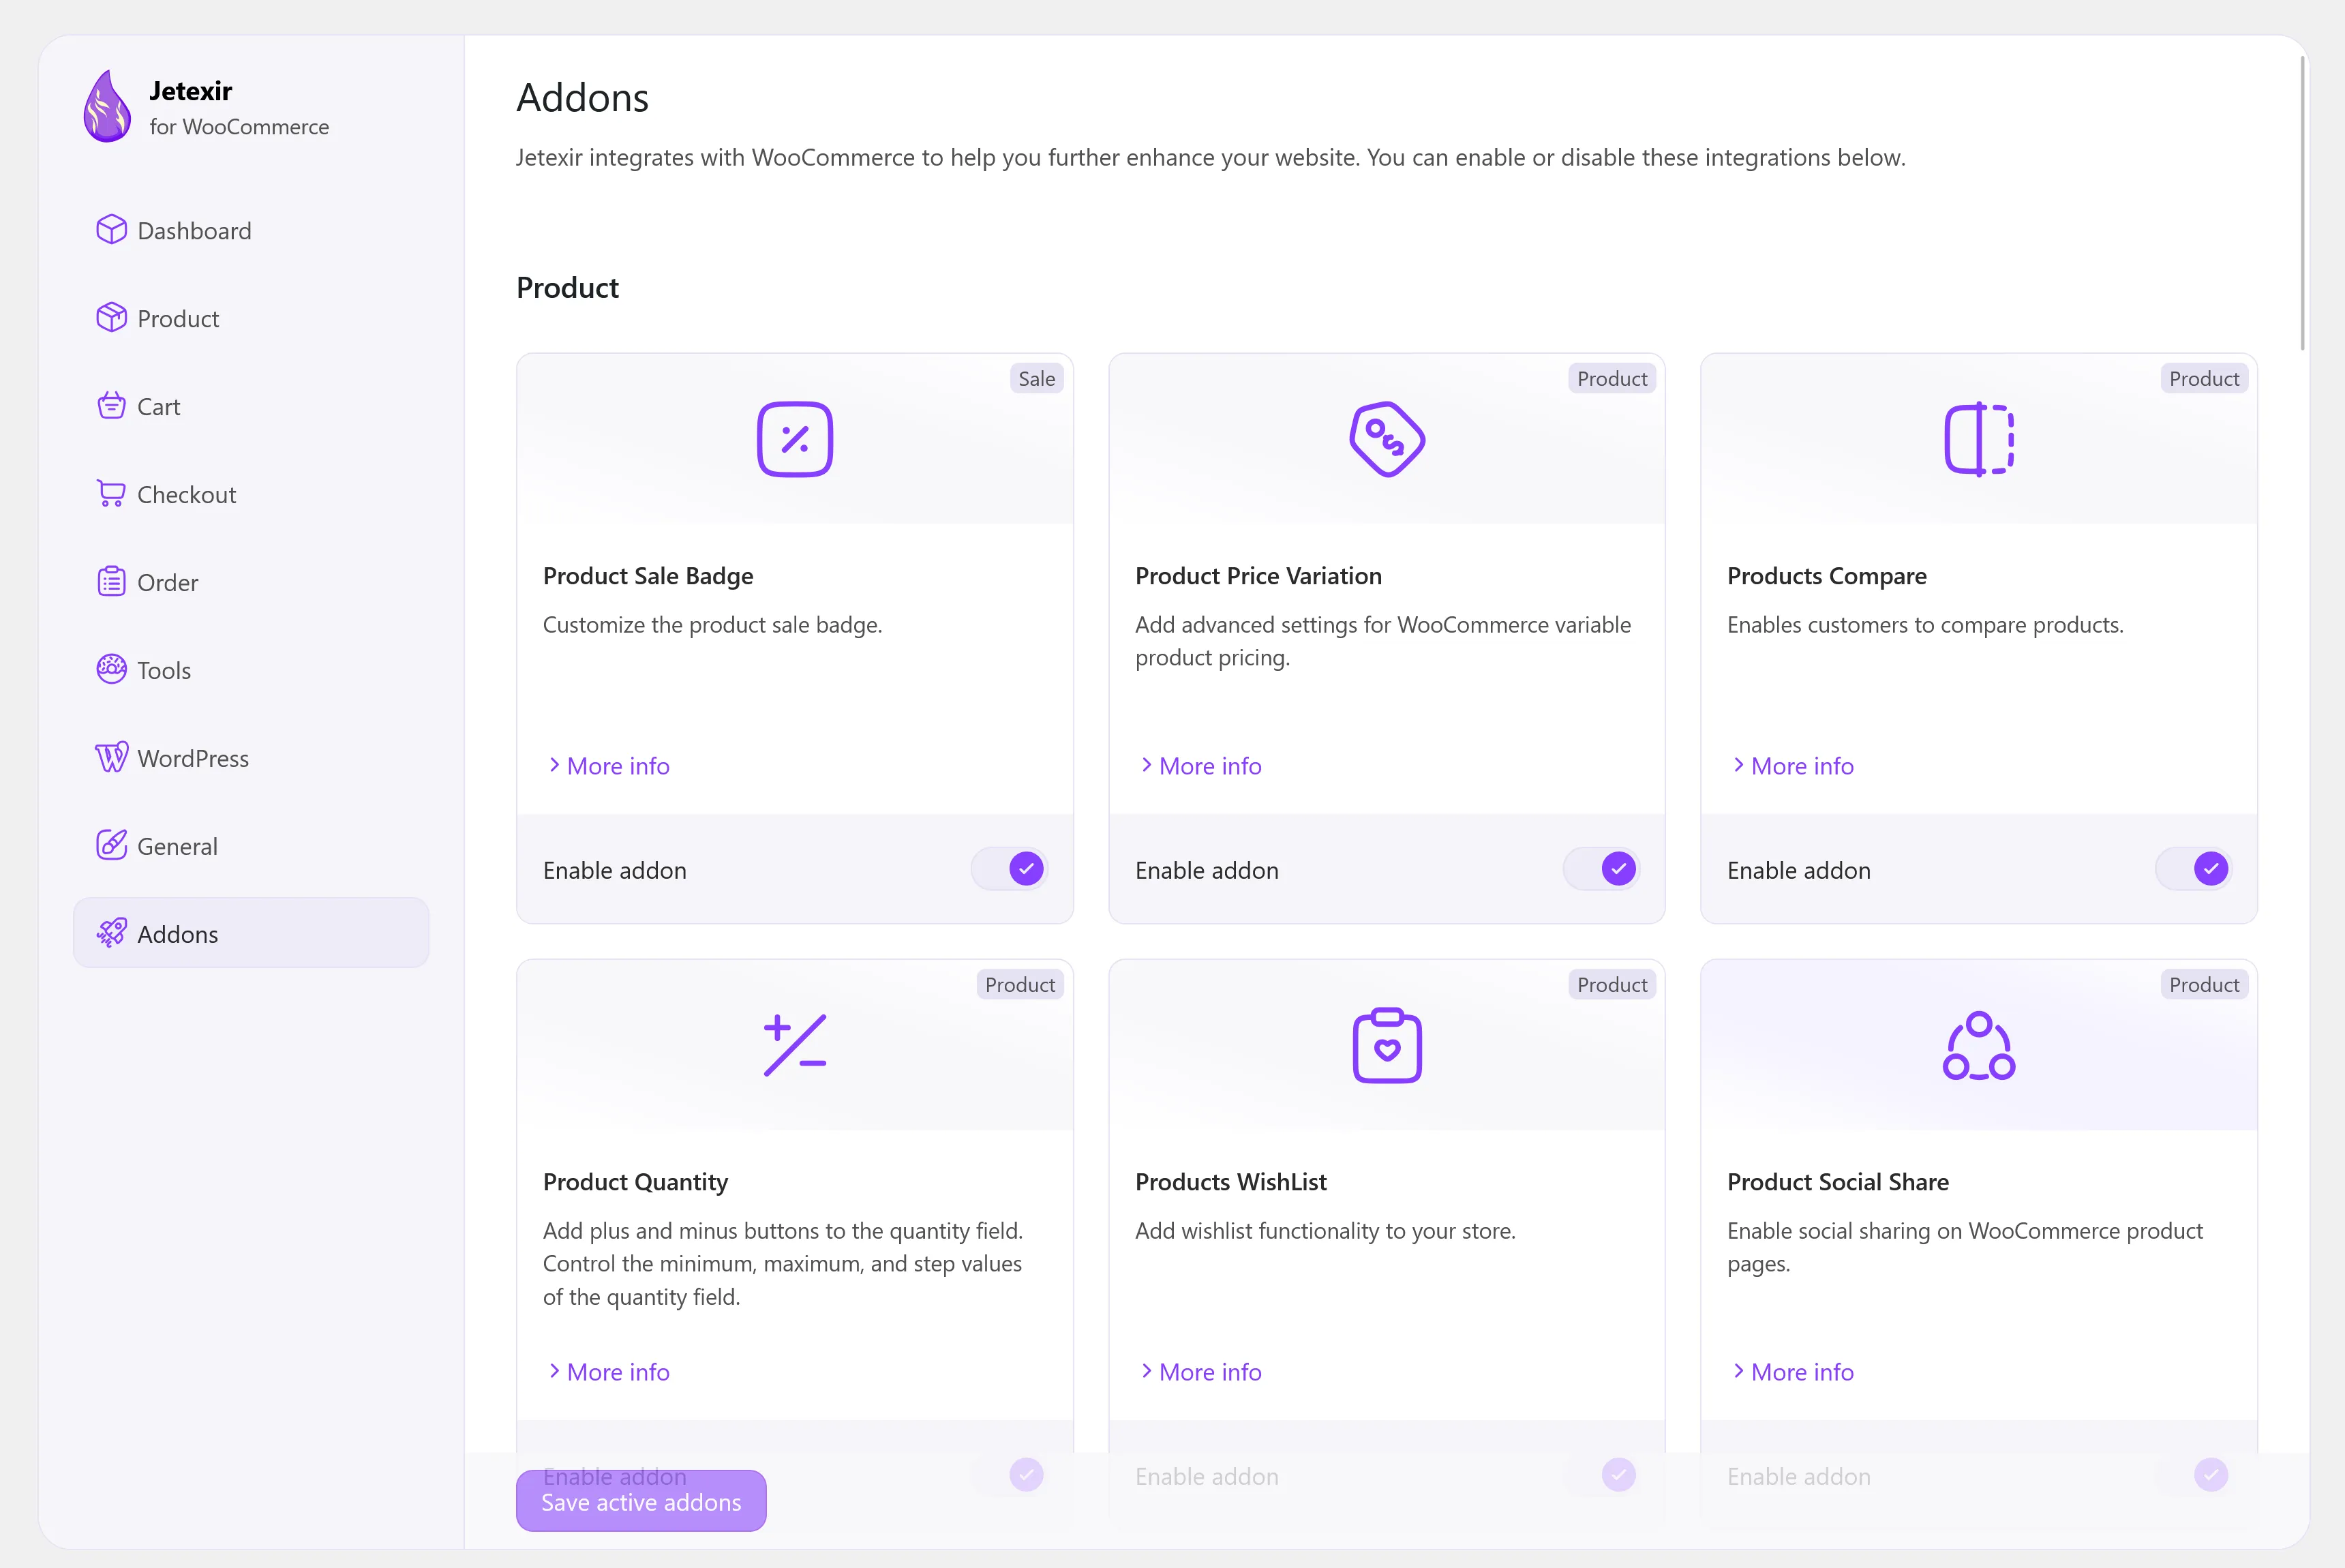Click the Dashboard cube icon
This screenshot has height=1568, width=2345.
pos(111,230)
